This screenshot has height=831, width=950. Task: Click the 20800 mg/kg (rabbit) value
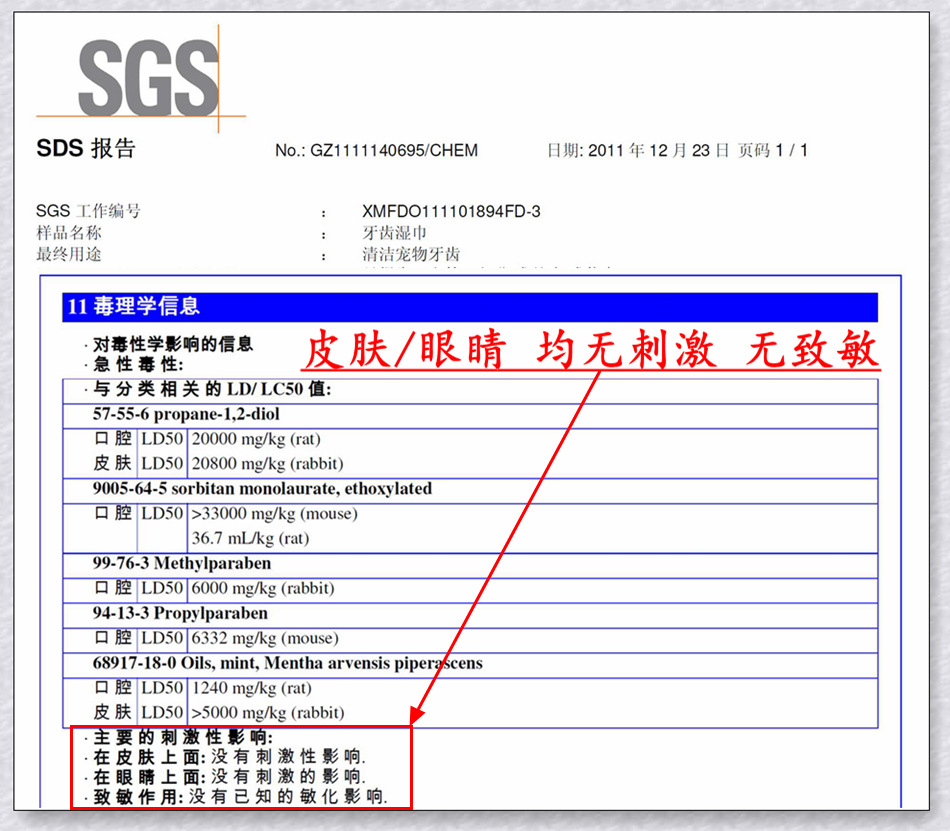tap(268, 464)
